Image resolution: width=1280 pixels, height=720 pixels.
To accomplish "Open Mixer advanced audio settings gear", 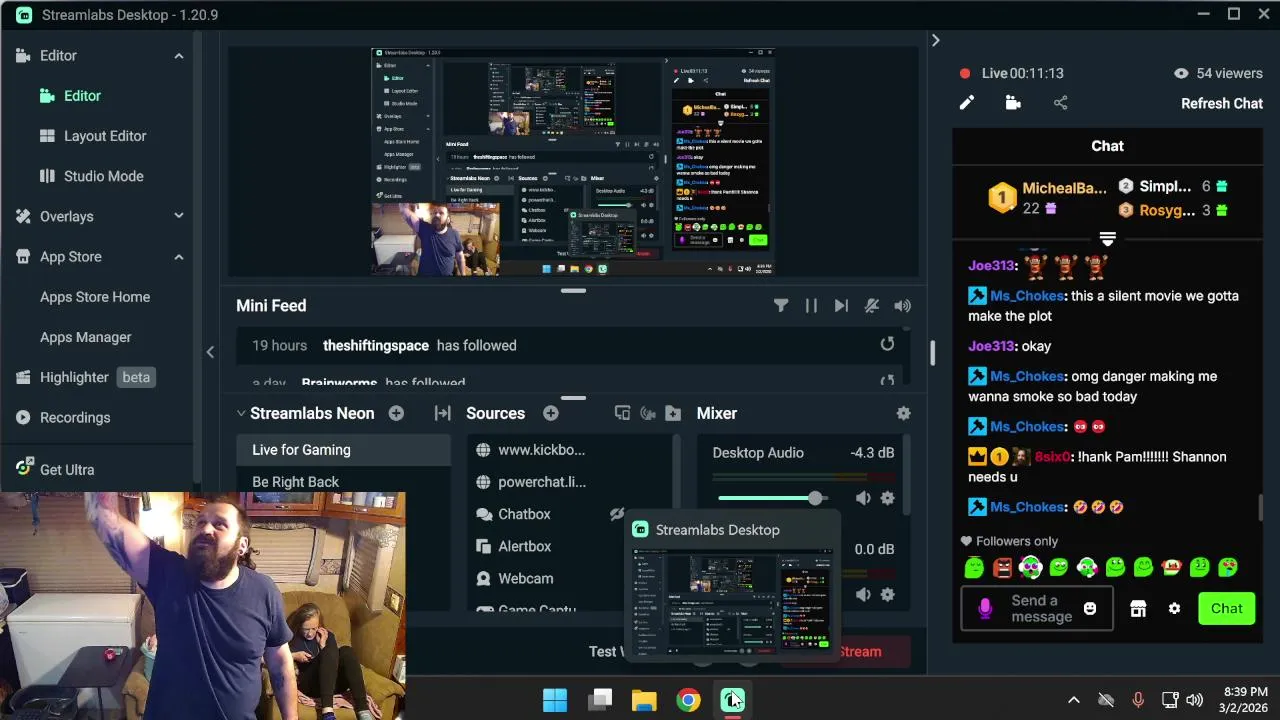I will [x=903, y=413].
